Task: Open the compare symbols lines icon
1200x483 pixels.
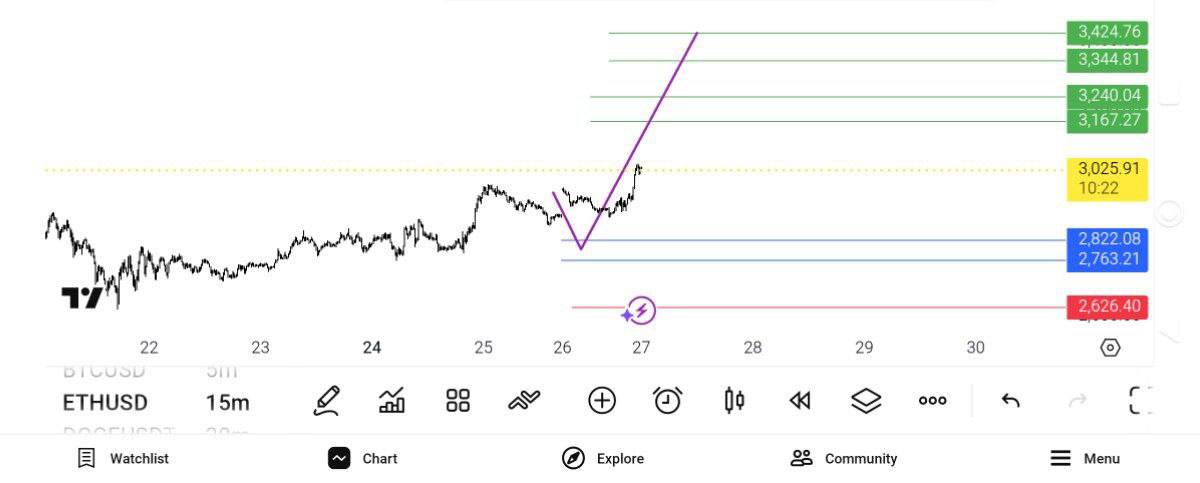Action: click(523, 401)
